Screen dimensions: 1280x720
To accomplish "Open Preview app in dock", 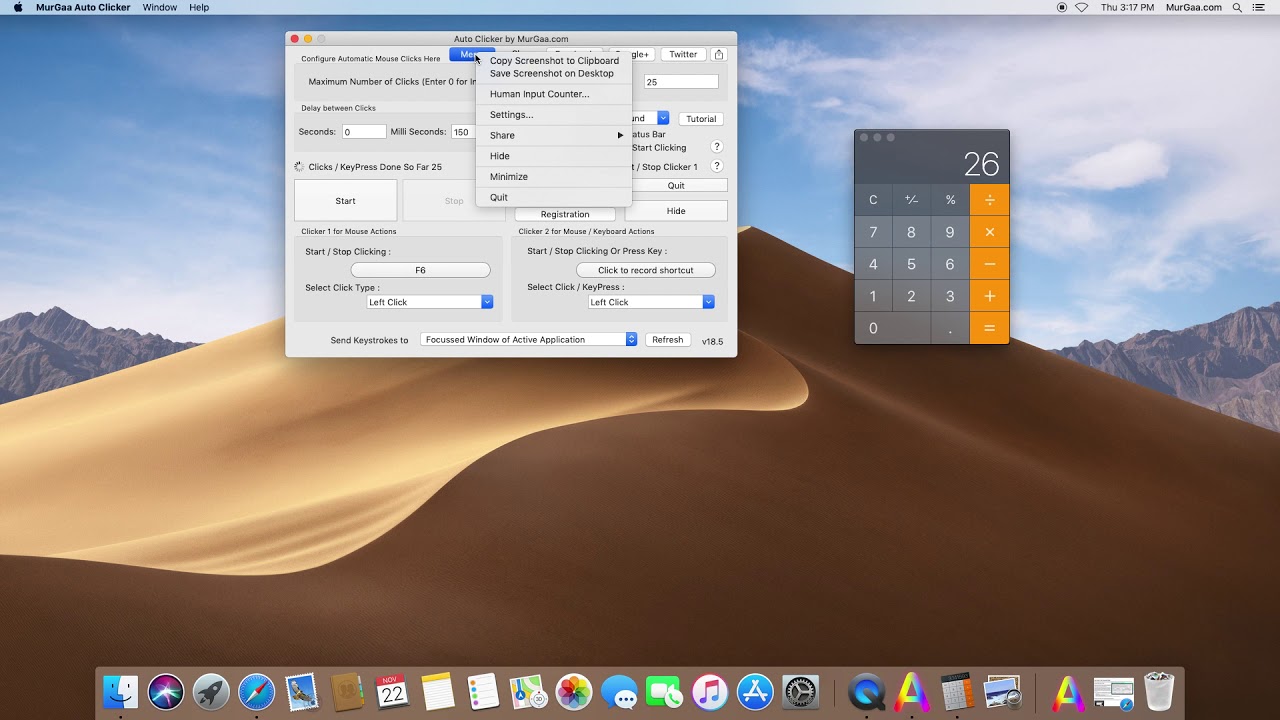I will point(1002,692).
